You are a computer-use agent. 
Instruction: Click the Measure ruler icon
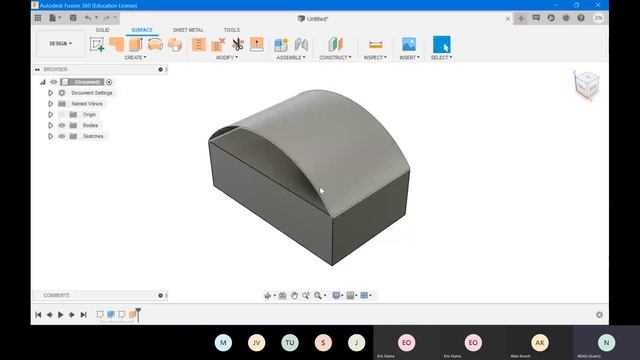[x=376, y=44]
